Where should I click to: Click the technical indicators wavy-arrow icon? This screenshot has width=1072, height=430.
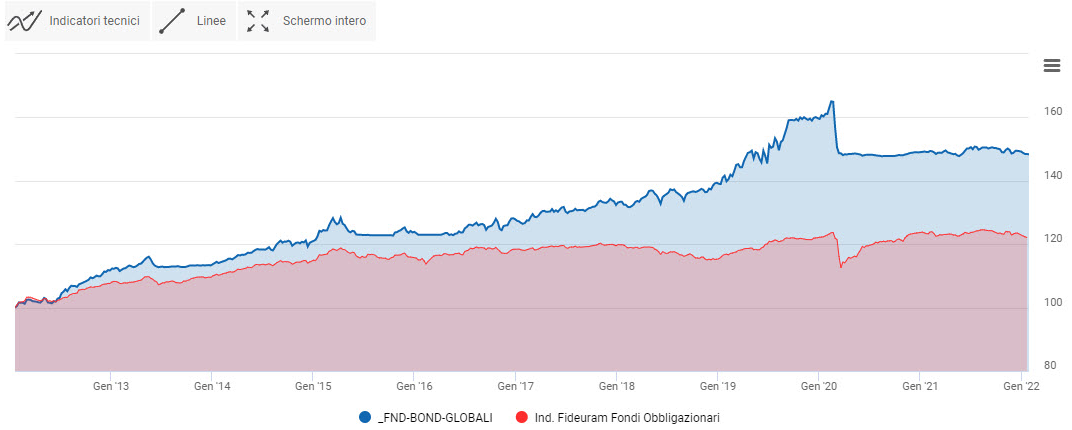click(x=25, y=21)
